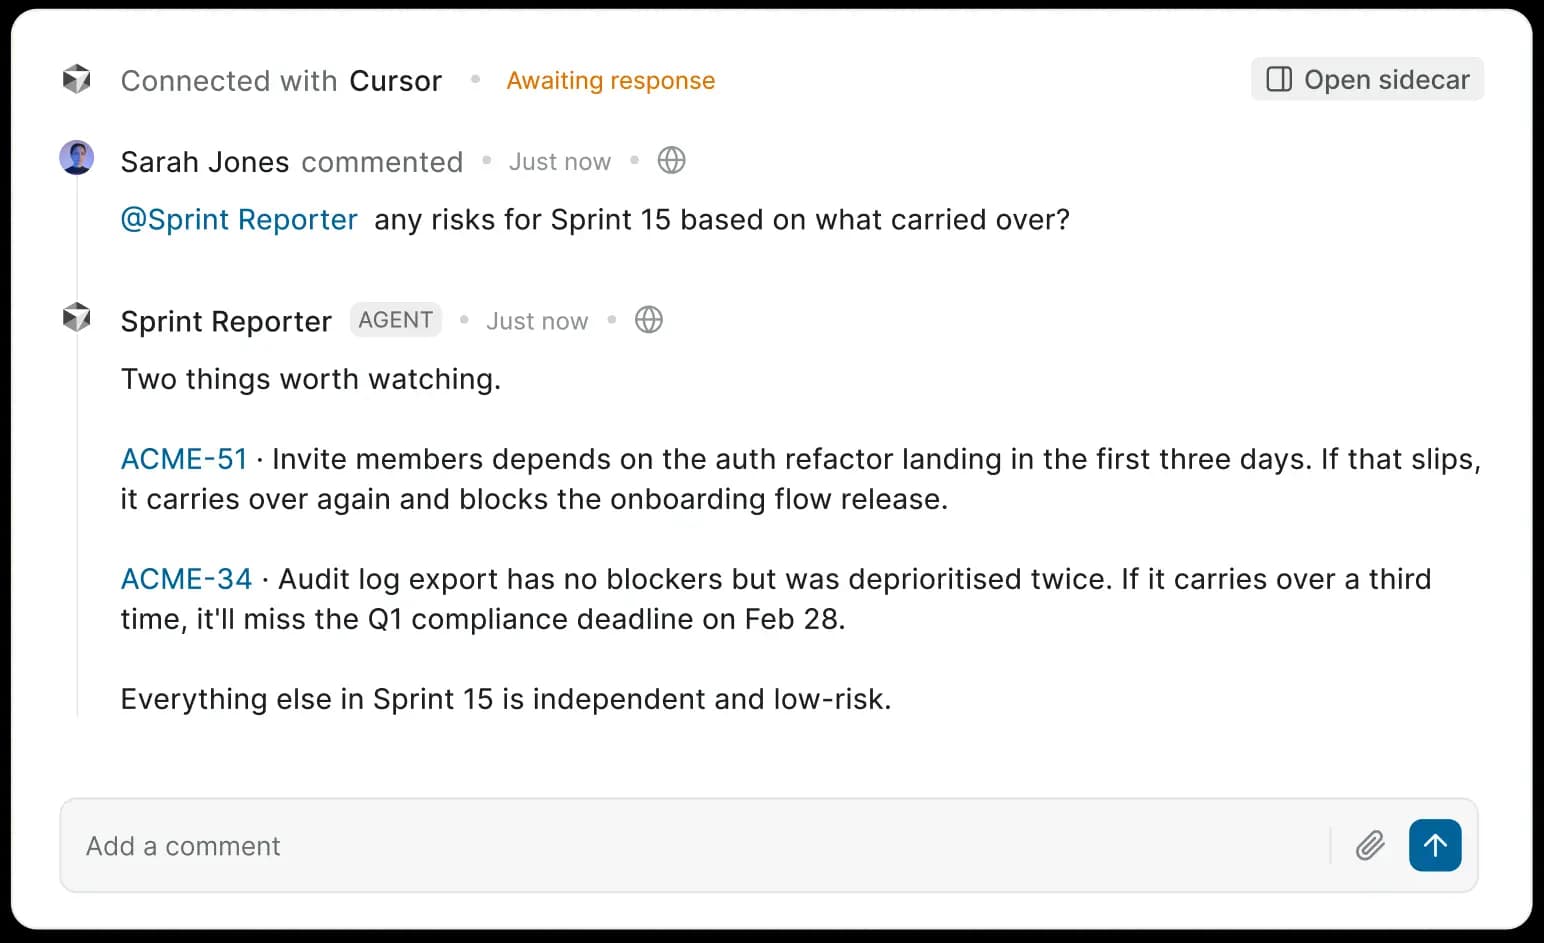Open the @Sprint Reporter mention
Viewport: 1544px width, 943px height.
click(x=239, y=220)
